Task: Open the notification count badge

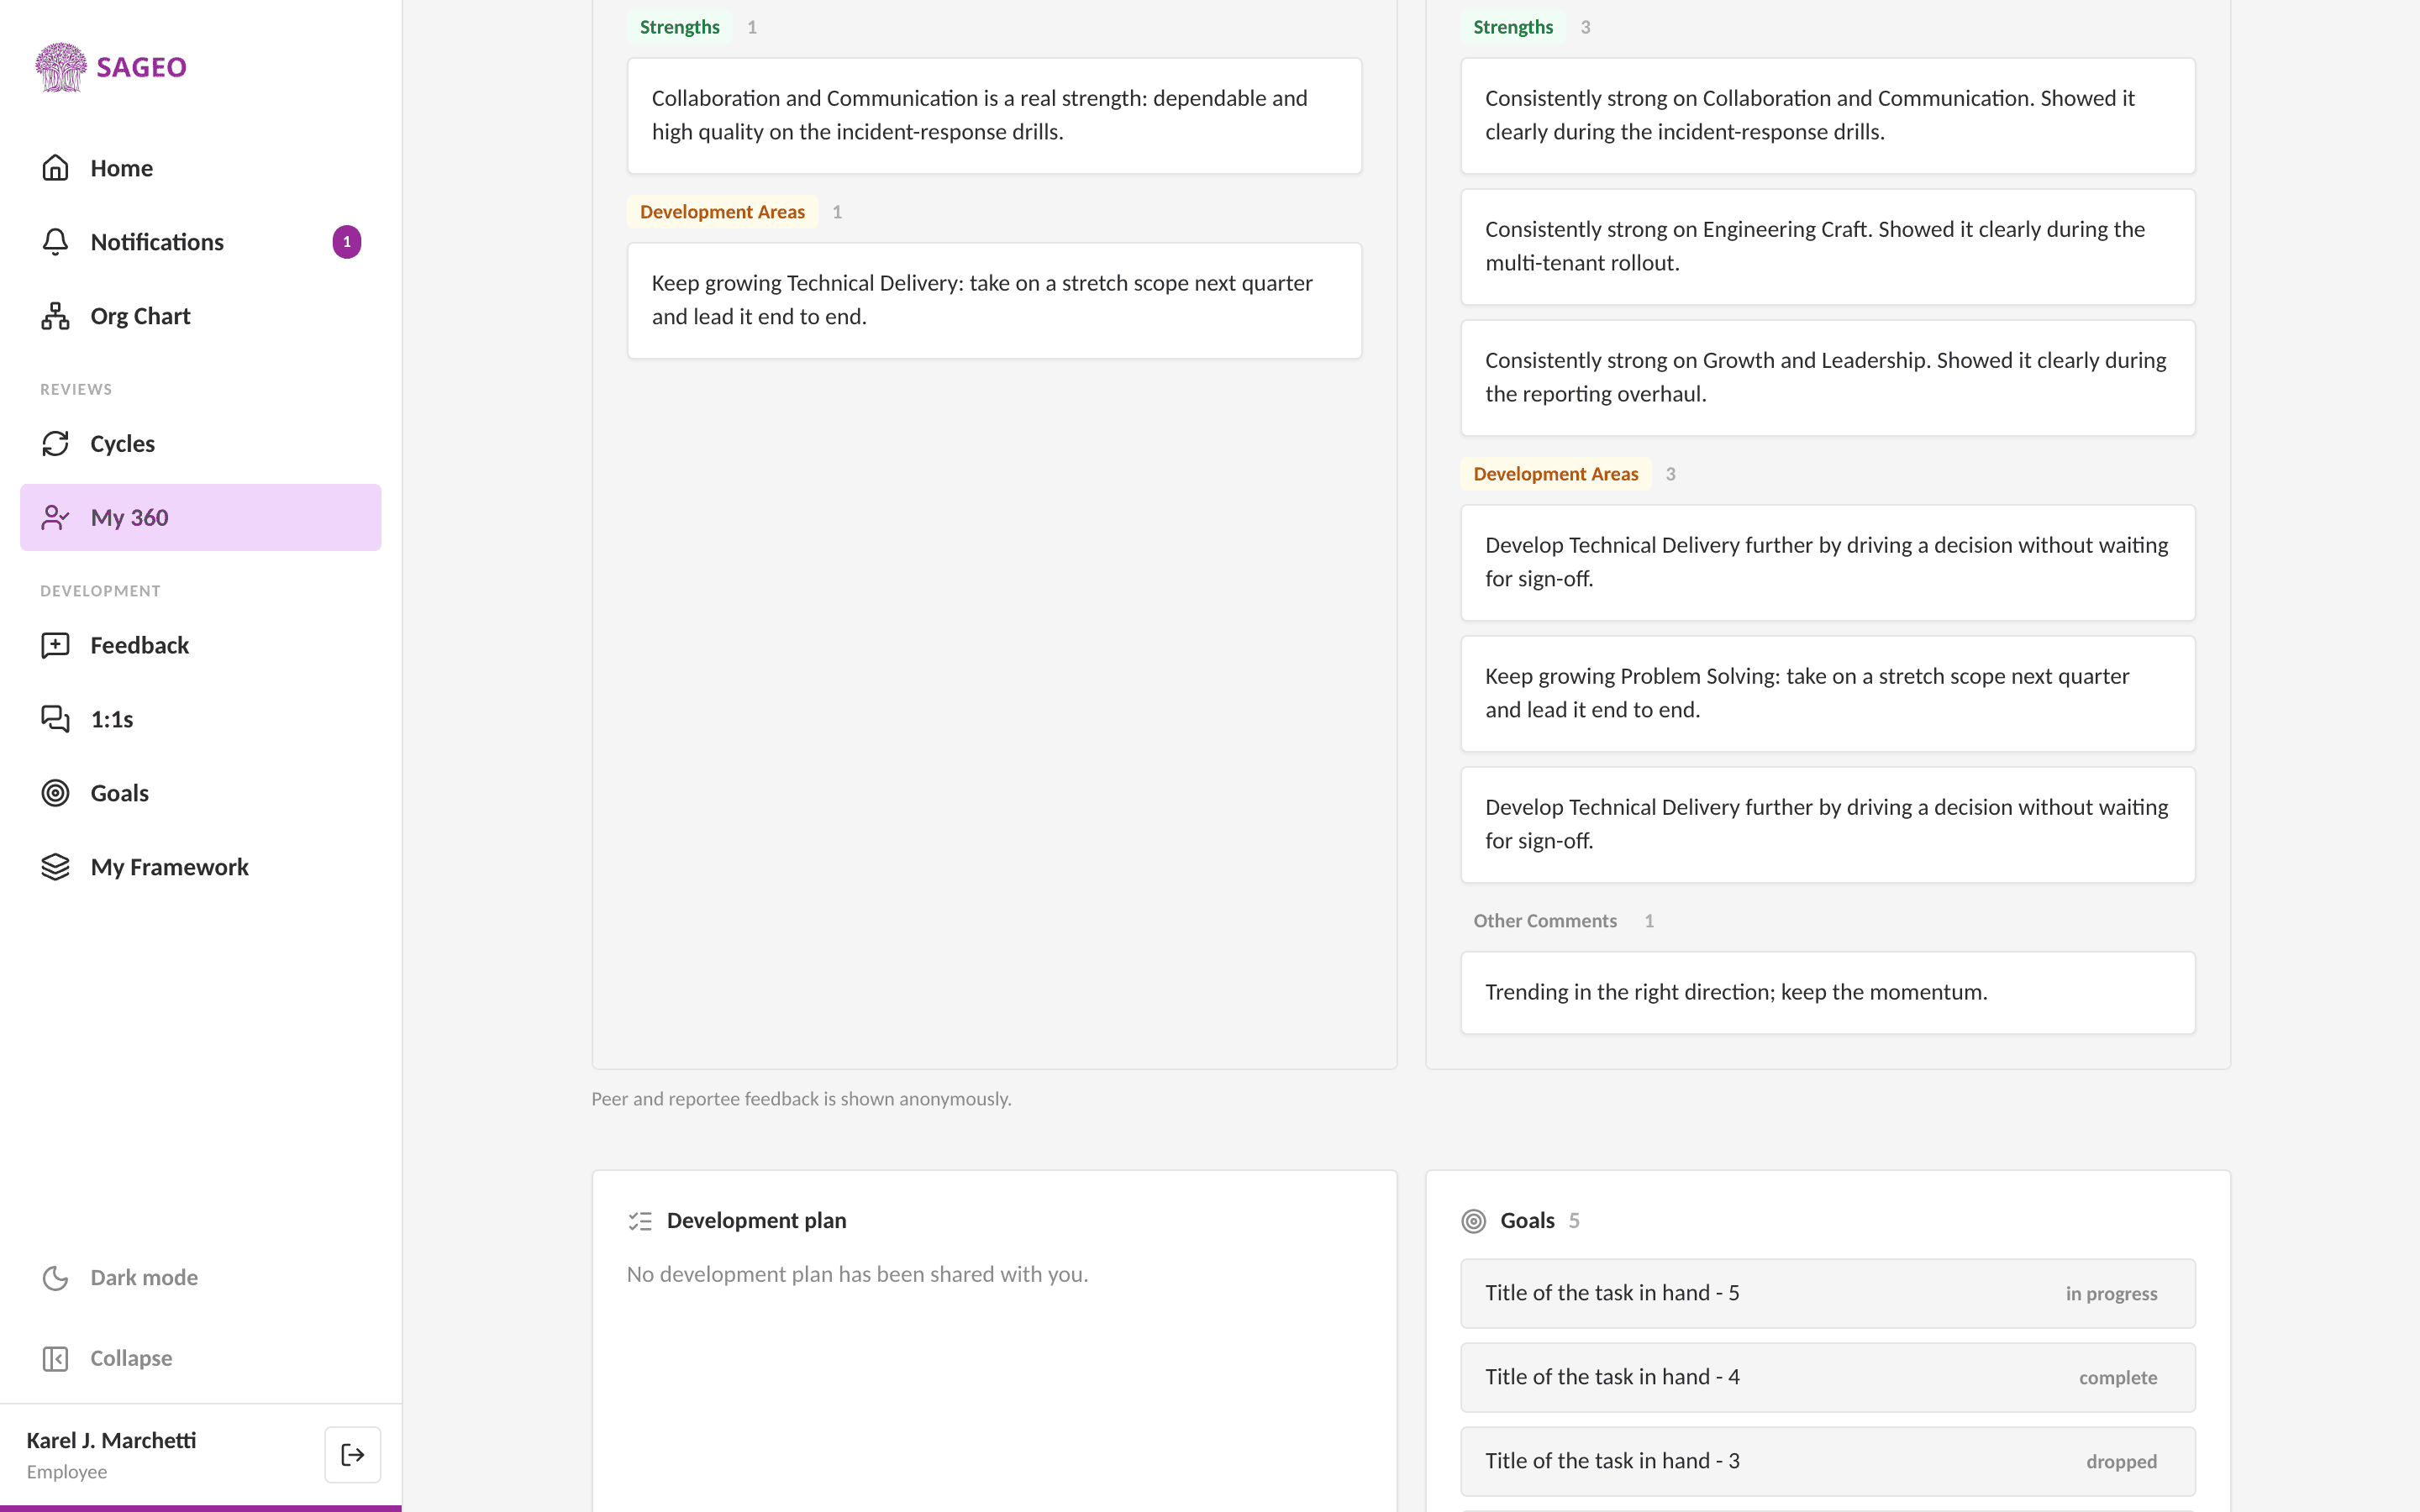Action: click(x=347, y=242)
